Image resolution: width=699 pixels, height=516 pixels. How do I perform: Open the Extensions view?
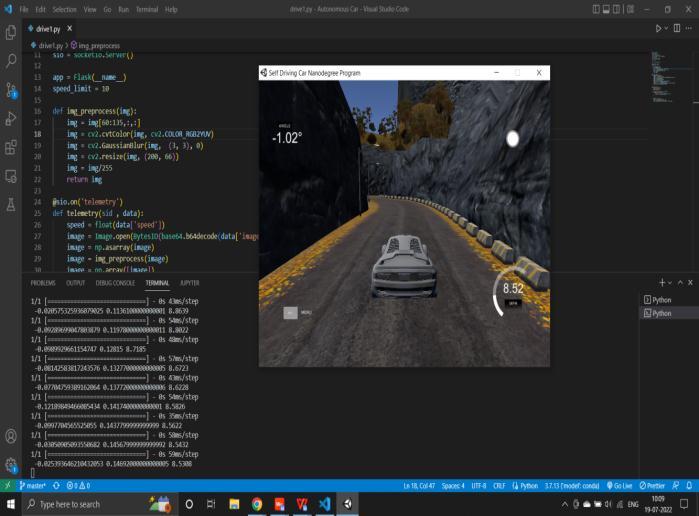point(11,147)
